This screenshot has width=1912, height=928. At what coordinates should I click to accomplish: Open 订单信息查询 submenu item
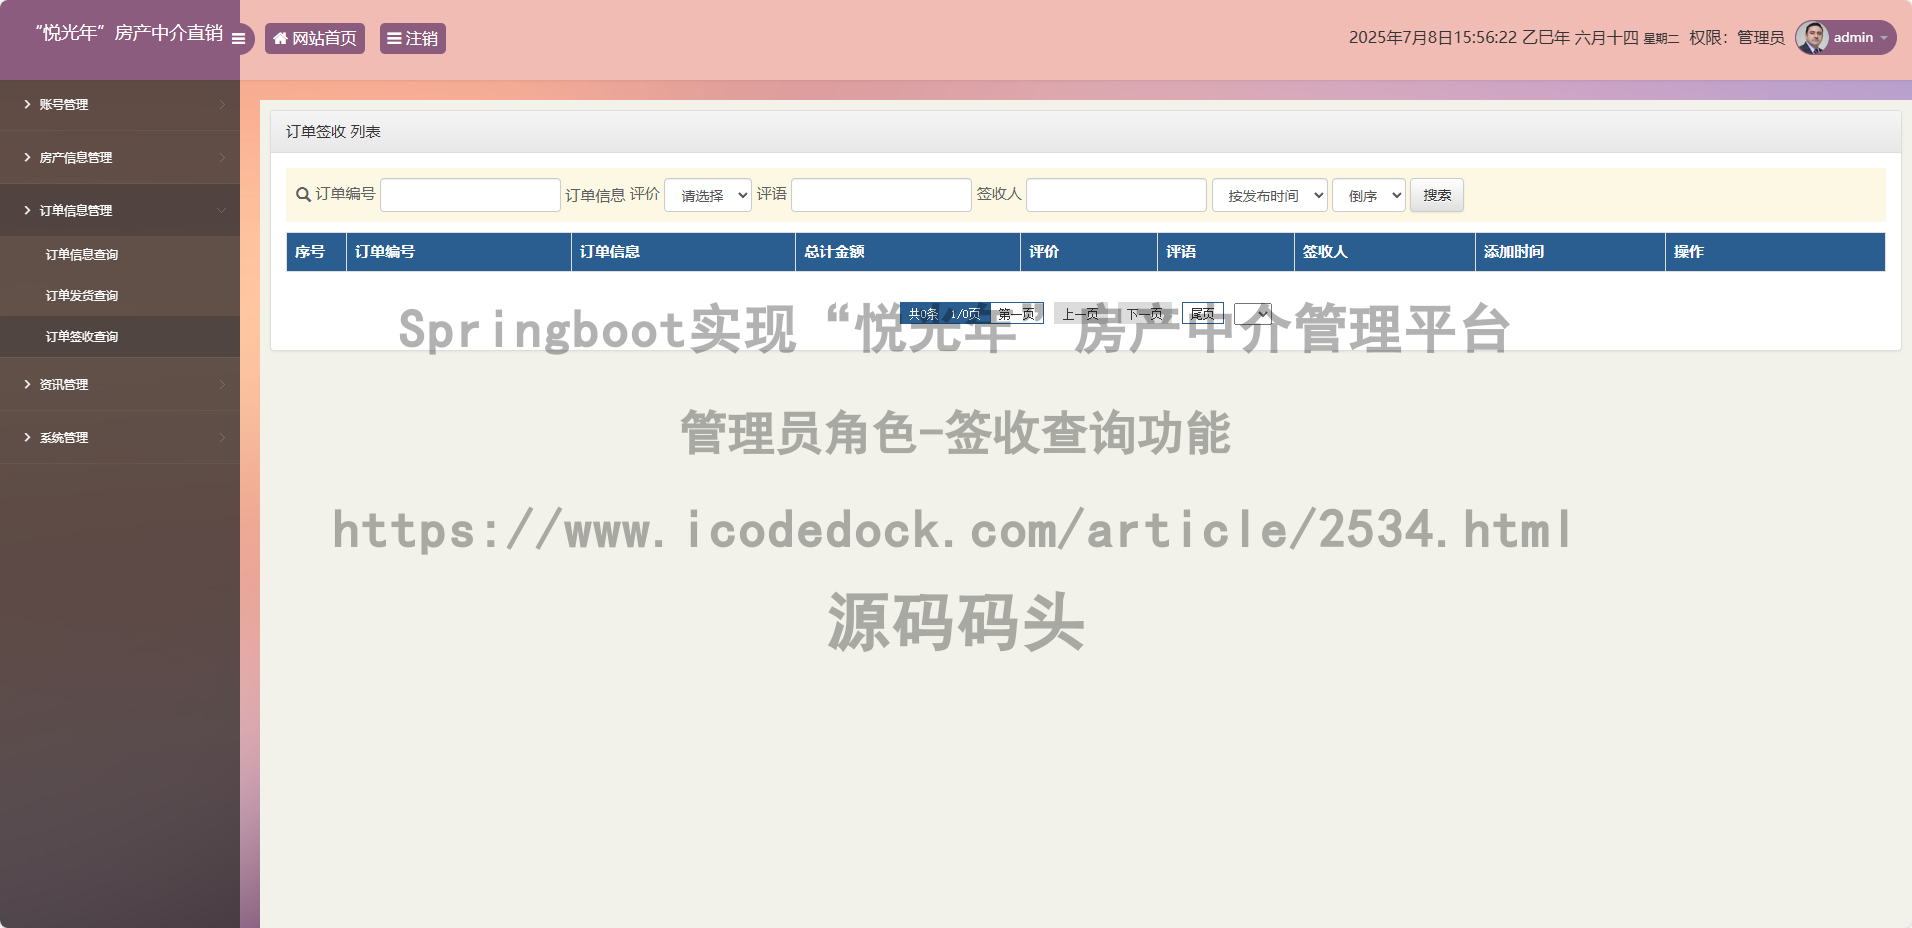tap(120, 254)
